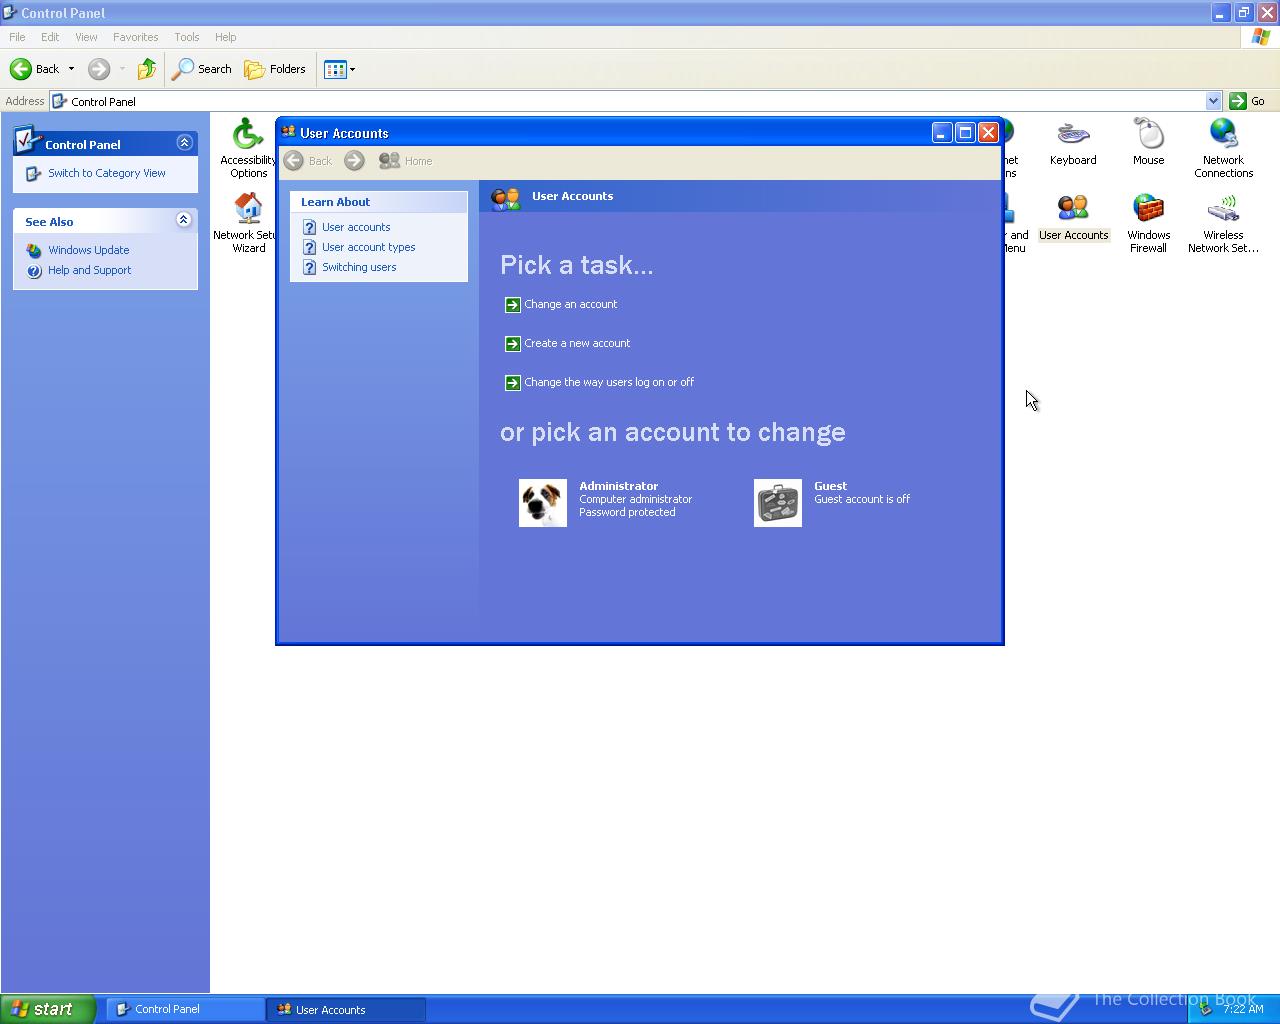
Task: Open the File menu
Action: pyautogui.click(x=17, y=37)
